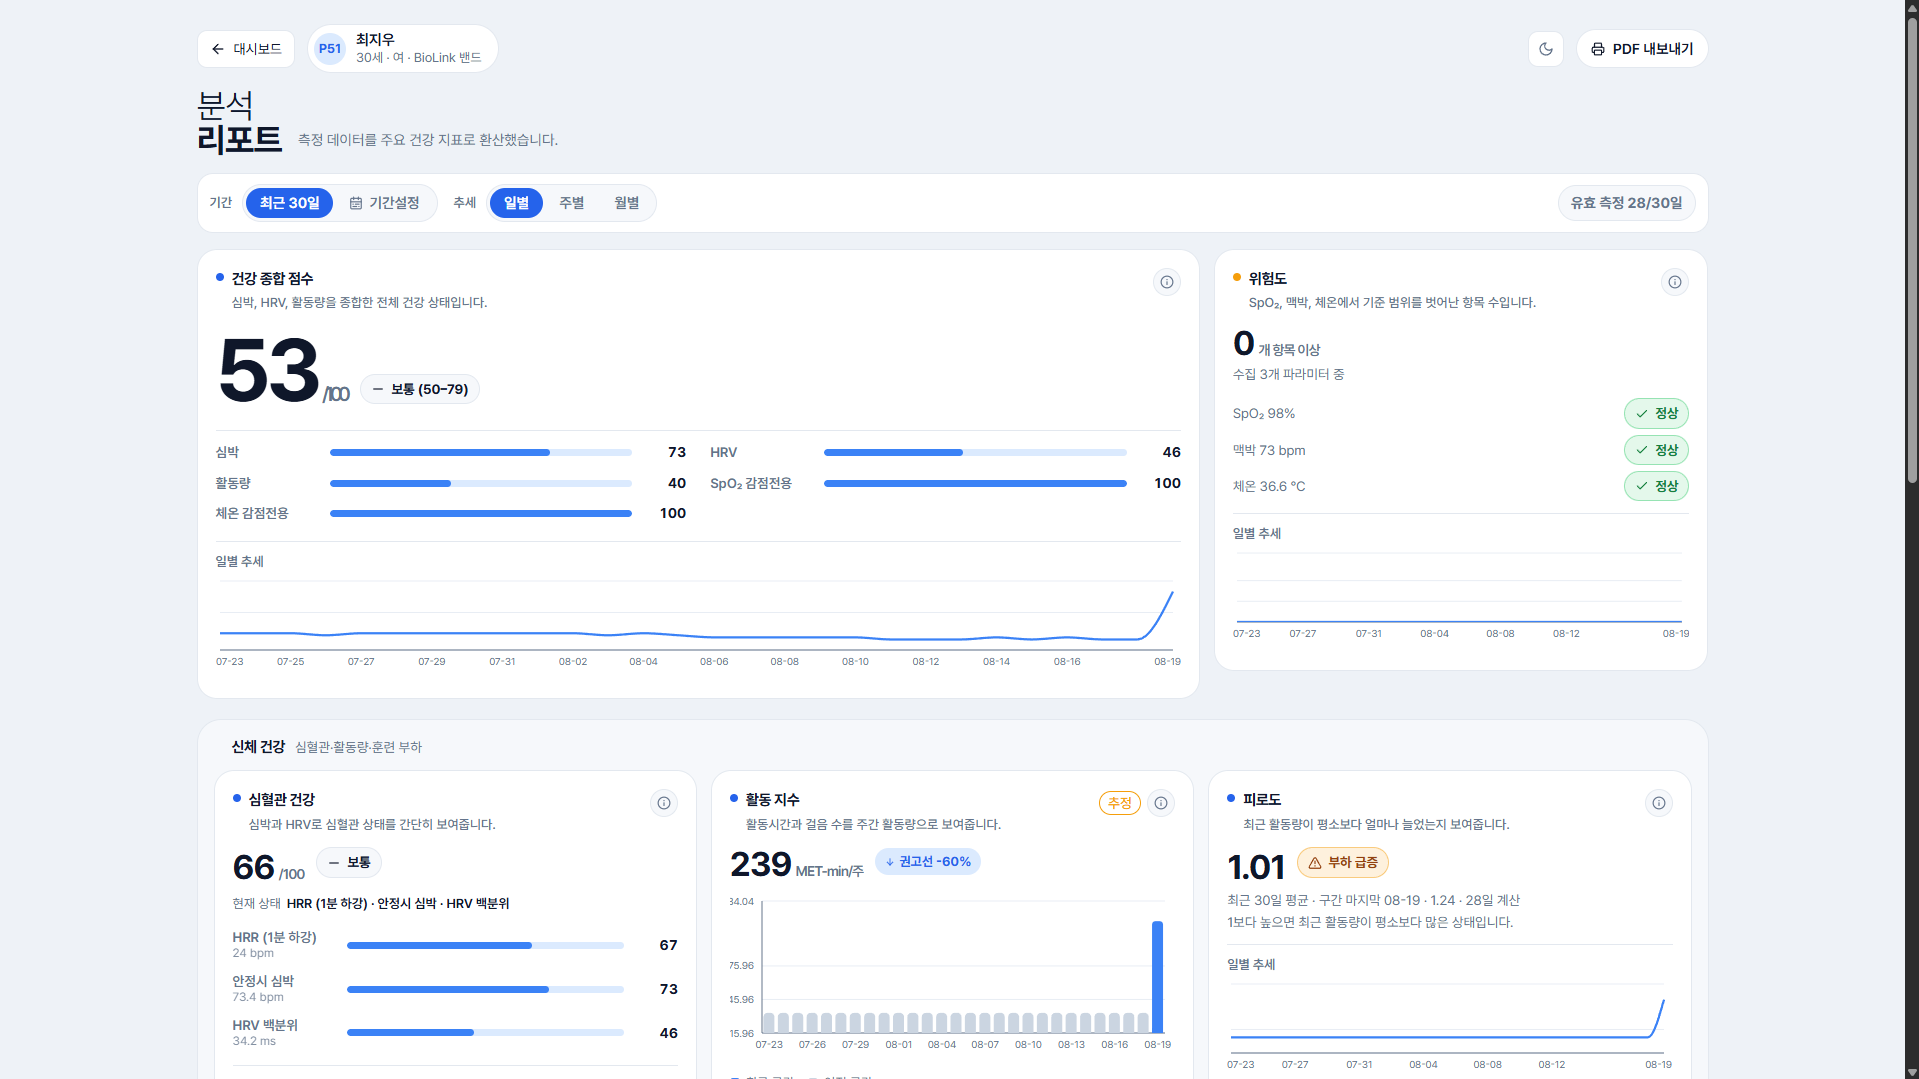Viewport: 1919px width, 1079px height.
Task: Open info icon on 피로도 card
Action: (1658, 803)
